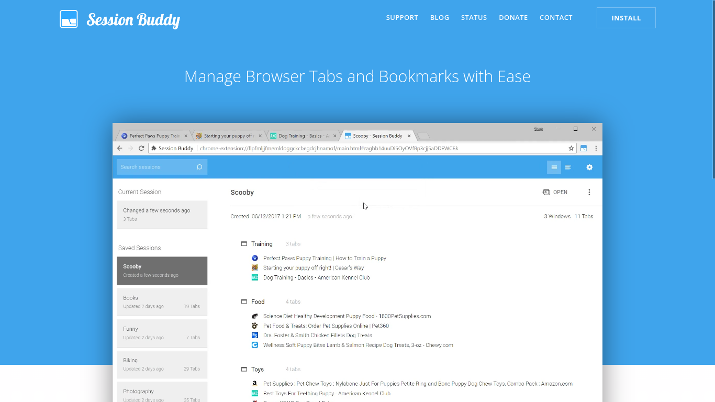This screenshot has height=402, width=715.
Task: Select the Scooby saved session
Action: 162,271
